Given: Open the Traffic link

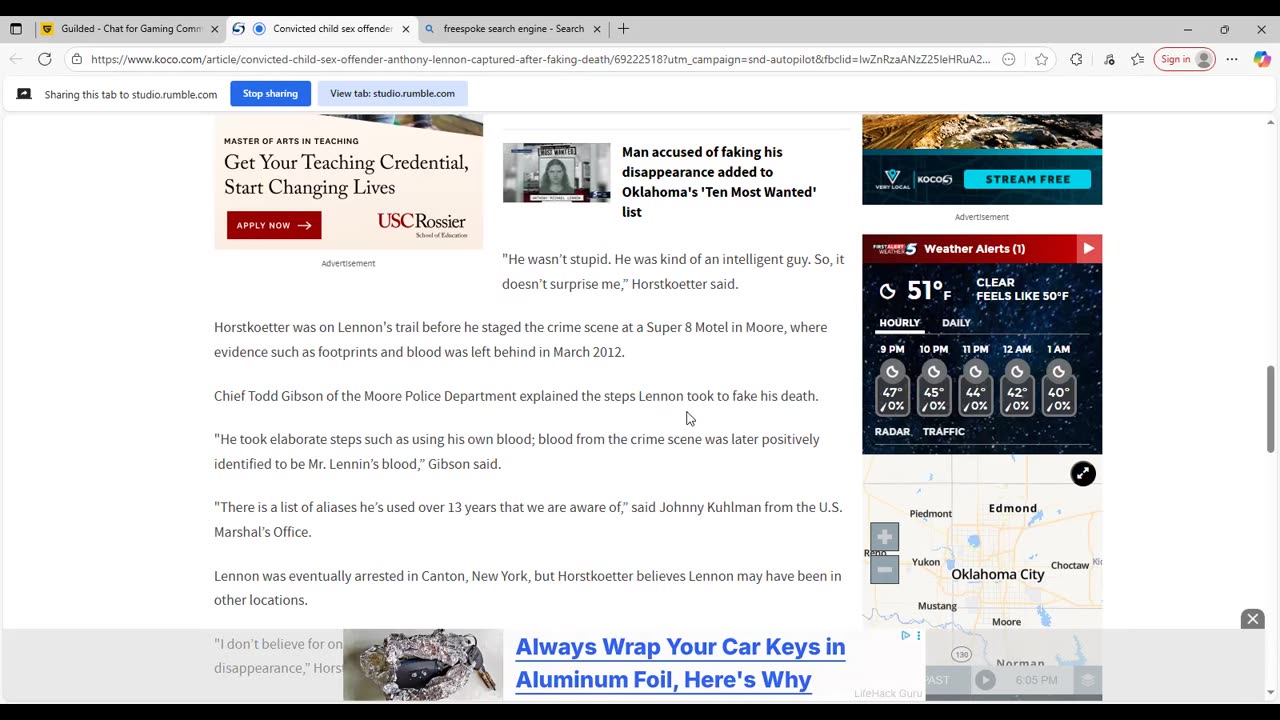Looking at the screenshot, I should click(x=944, y=432).
